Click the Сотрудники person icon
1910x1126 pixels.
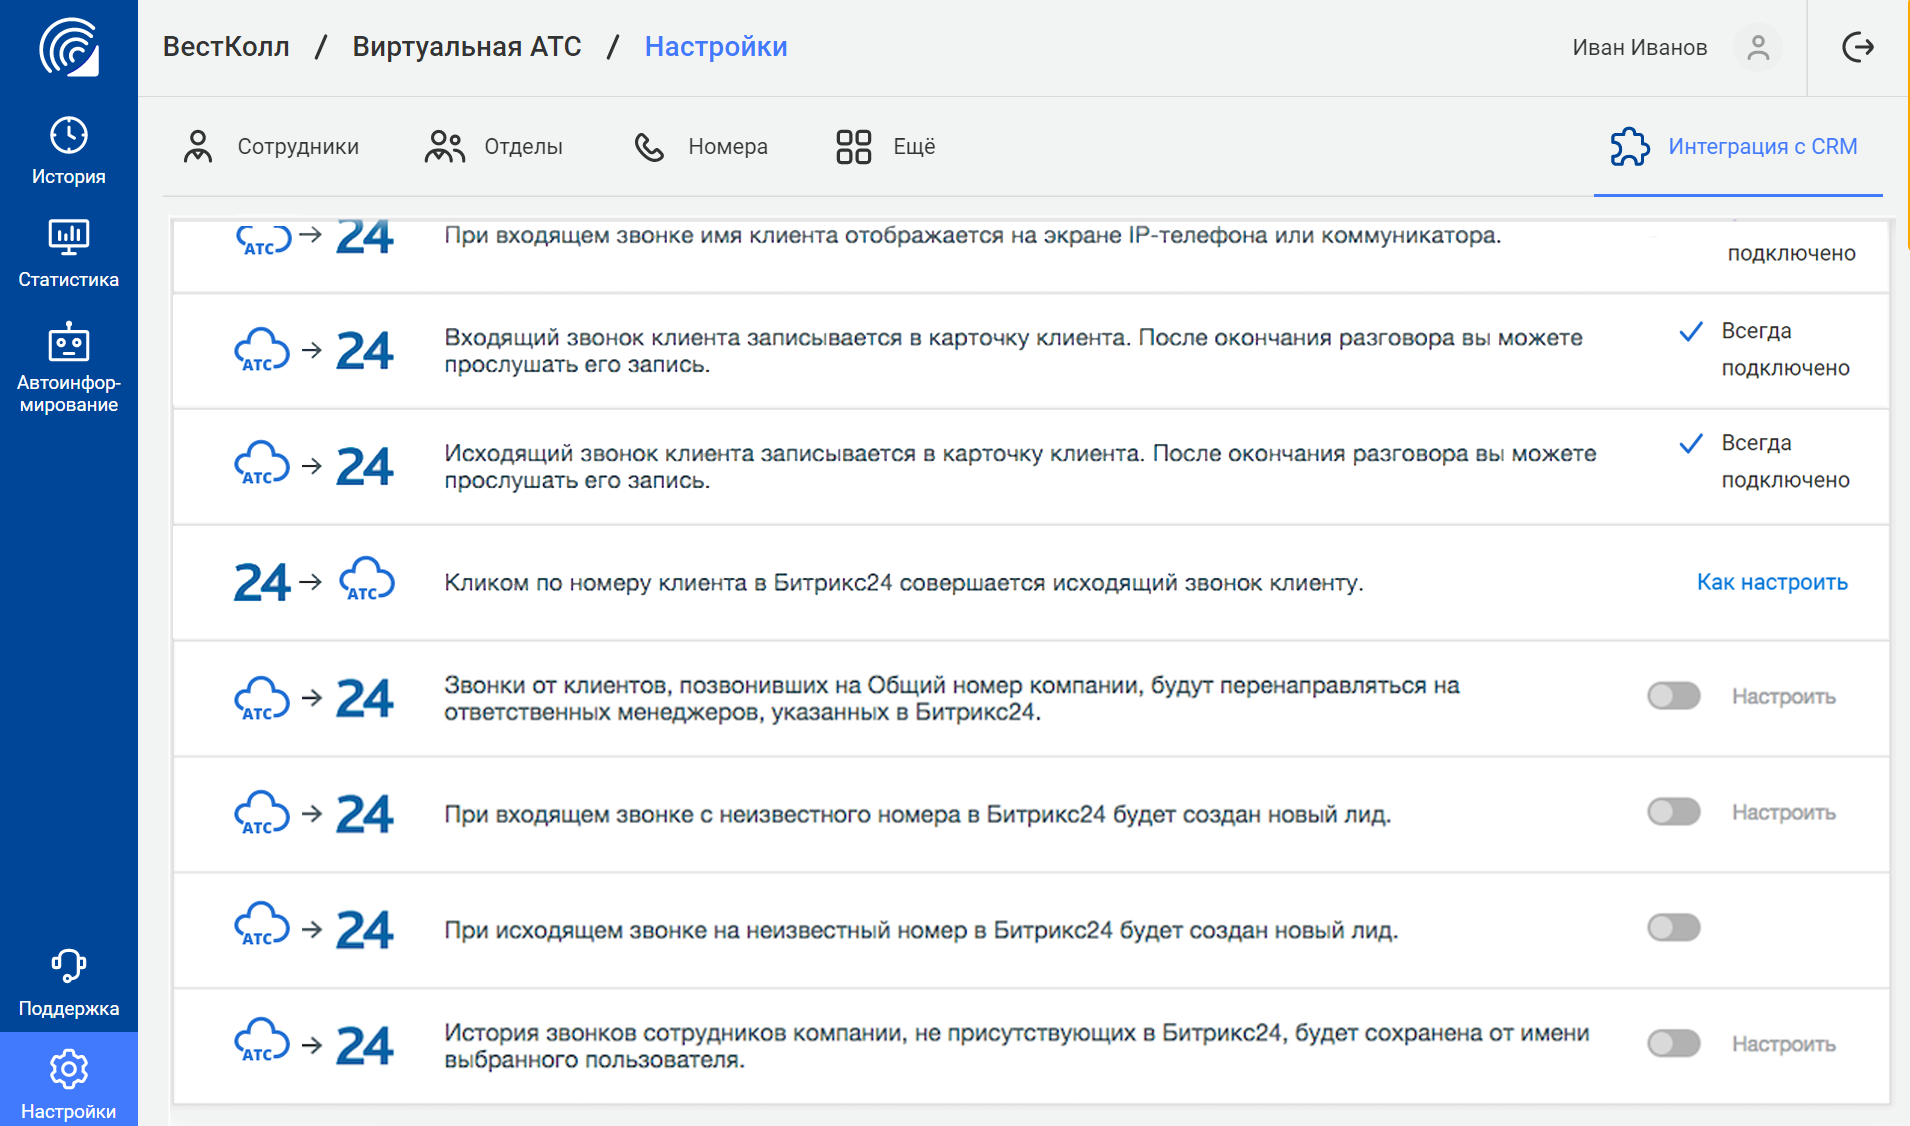coord(198,146)
